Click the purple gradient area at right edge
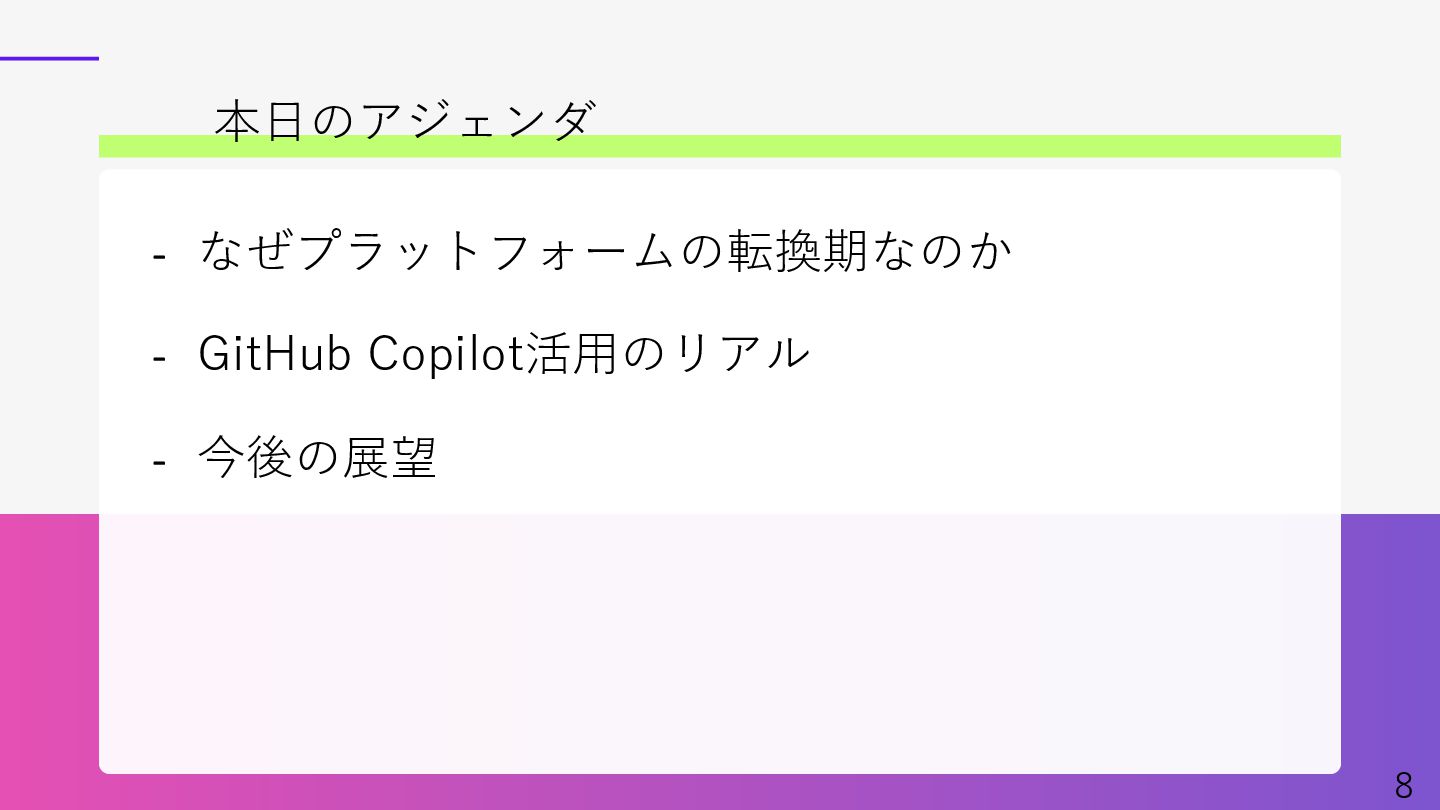The height and width of the screenshot is (810, 1440). coord(1390,640)
